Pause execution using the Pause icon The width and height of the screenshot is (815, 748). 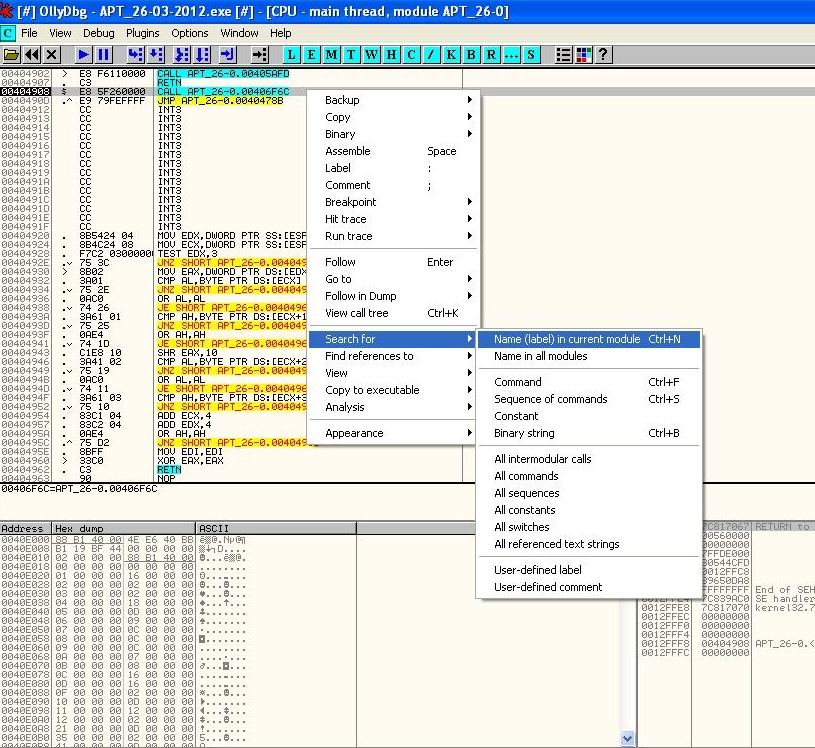[104, 54]
